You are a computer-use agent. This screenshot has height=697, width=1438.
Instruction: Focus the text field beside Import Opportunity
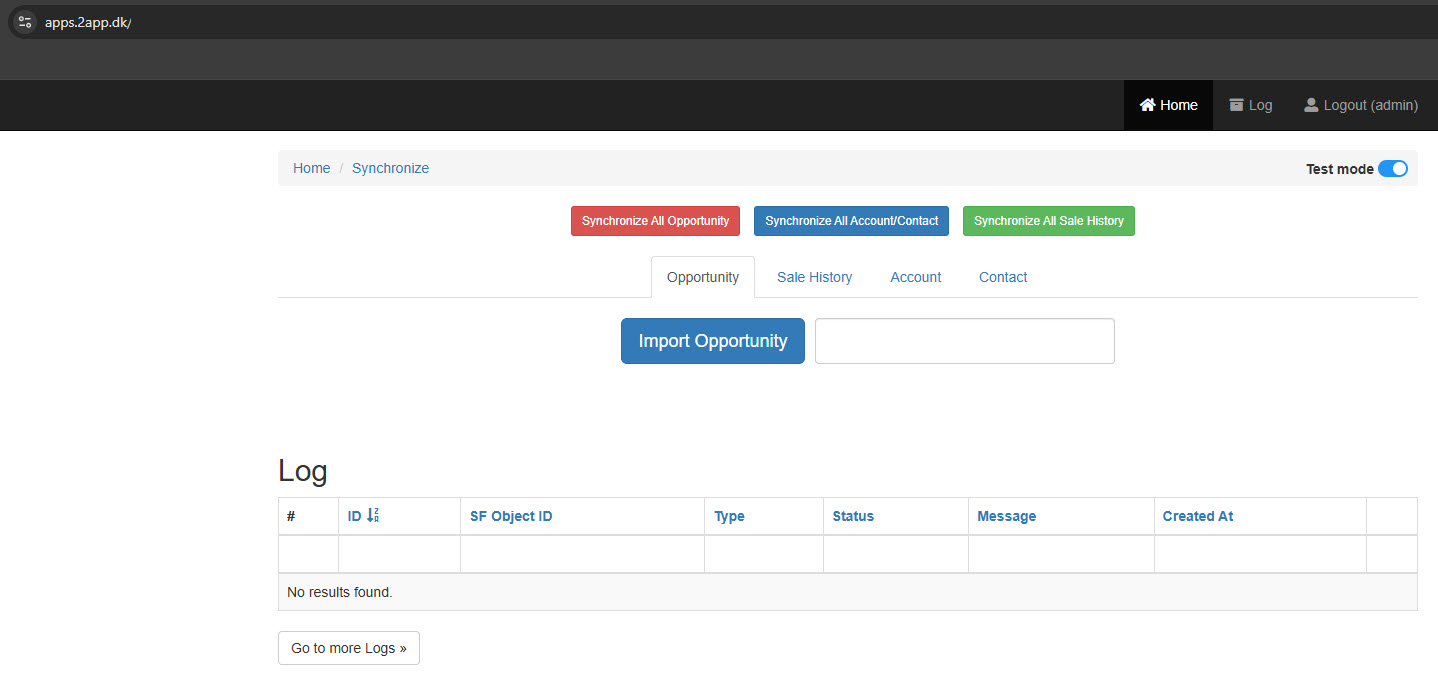point(964,341)
